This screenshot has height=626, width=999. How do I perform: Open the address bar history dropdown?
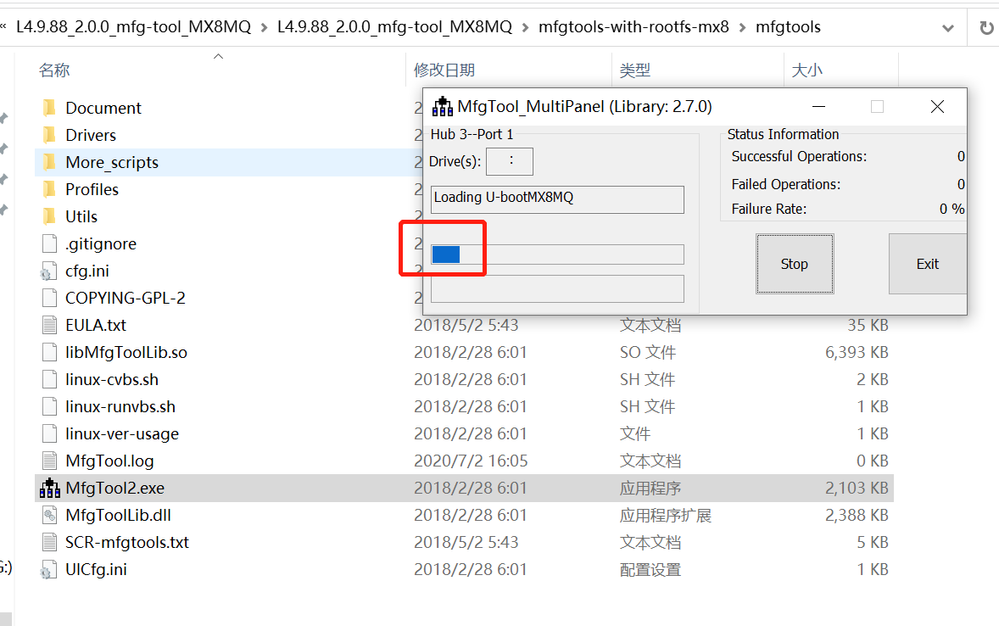click(948, 28)
